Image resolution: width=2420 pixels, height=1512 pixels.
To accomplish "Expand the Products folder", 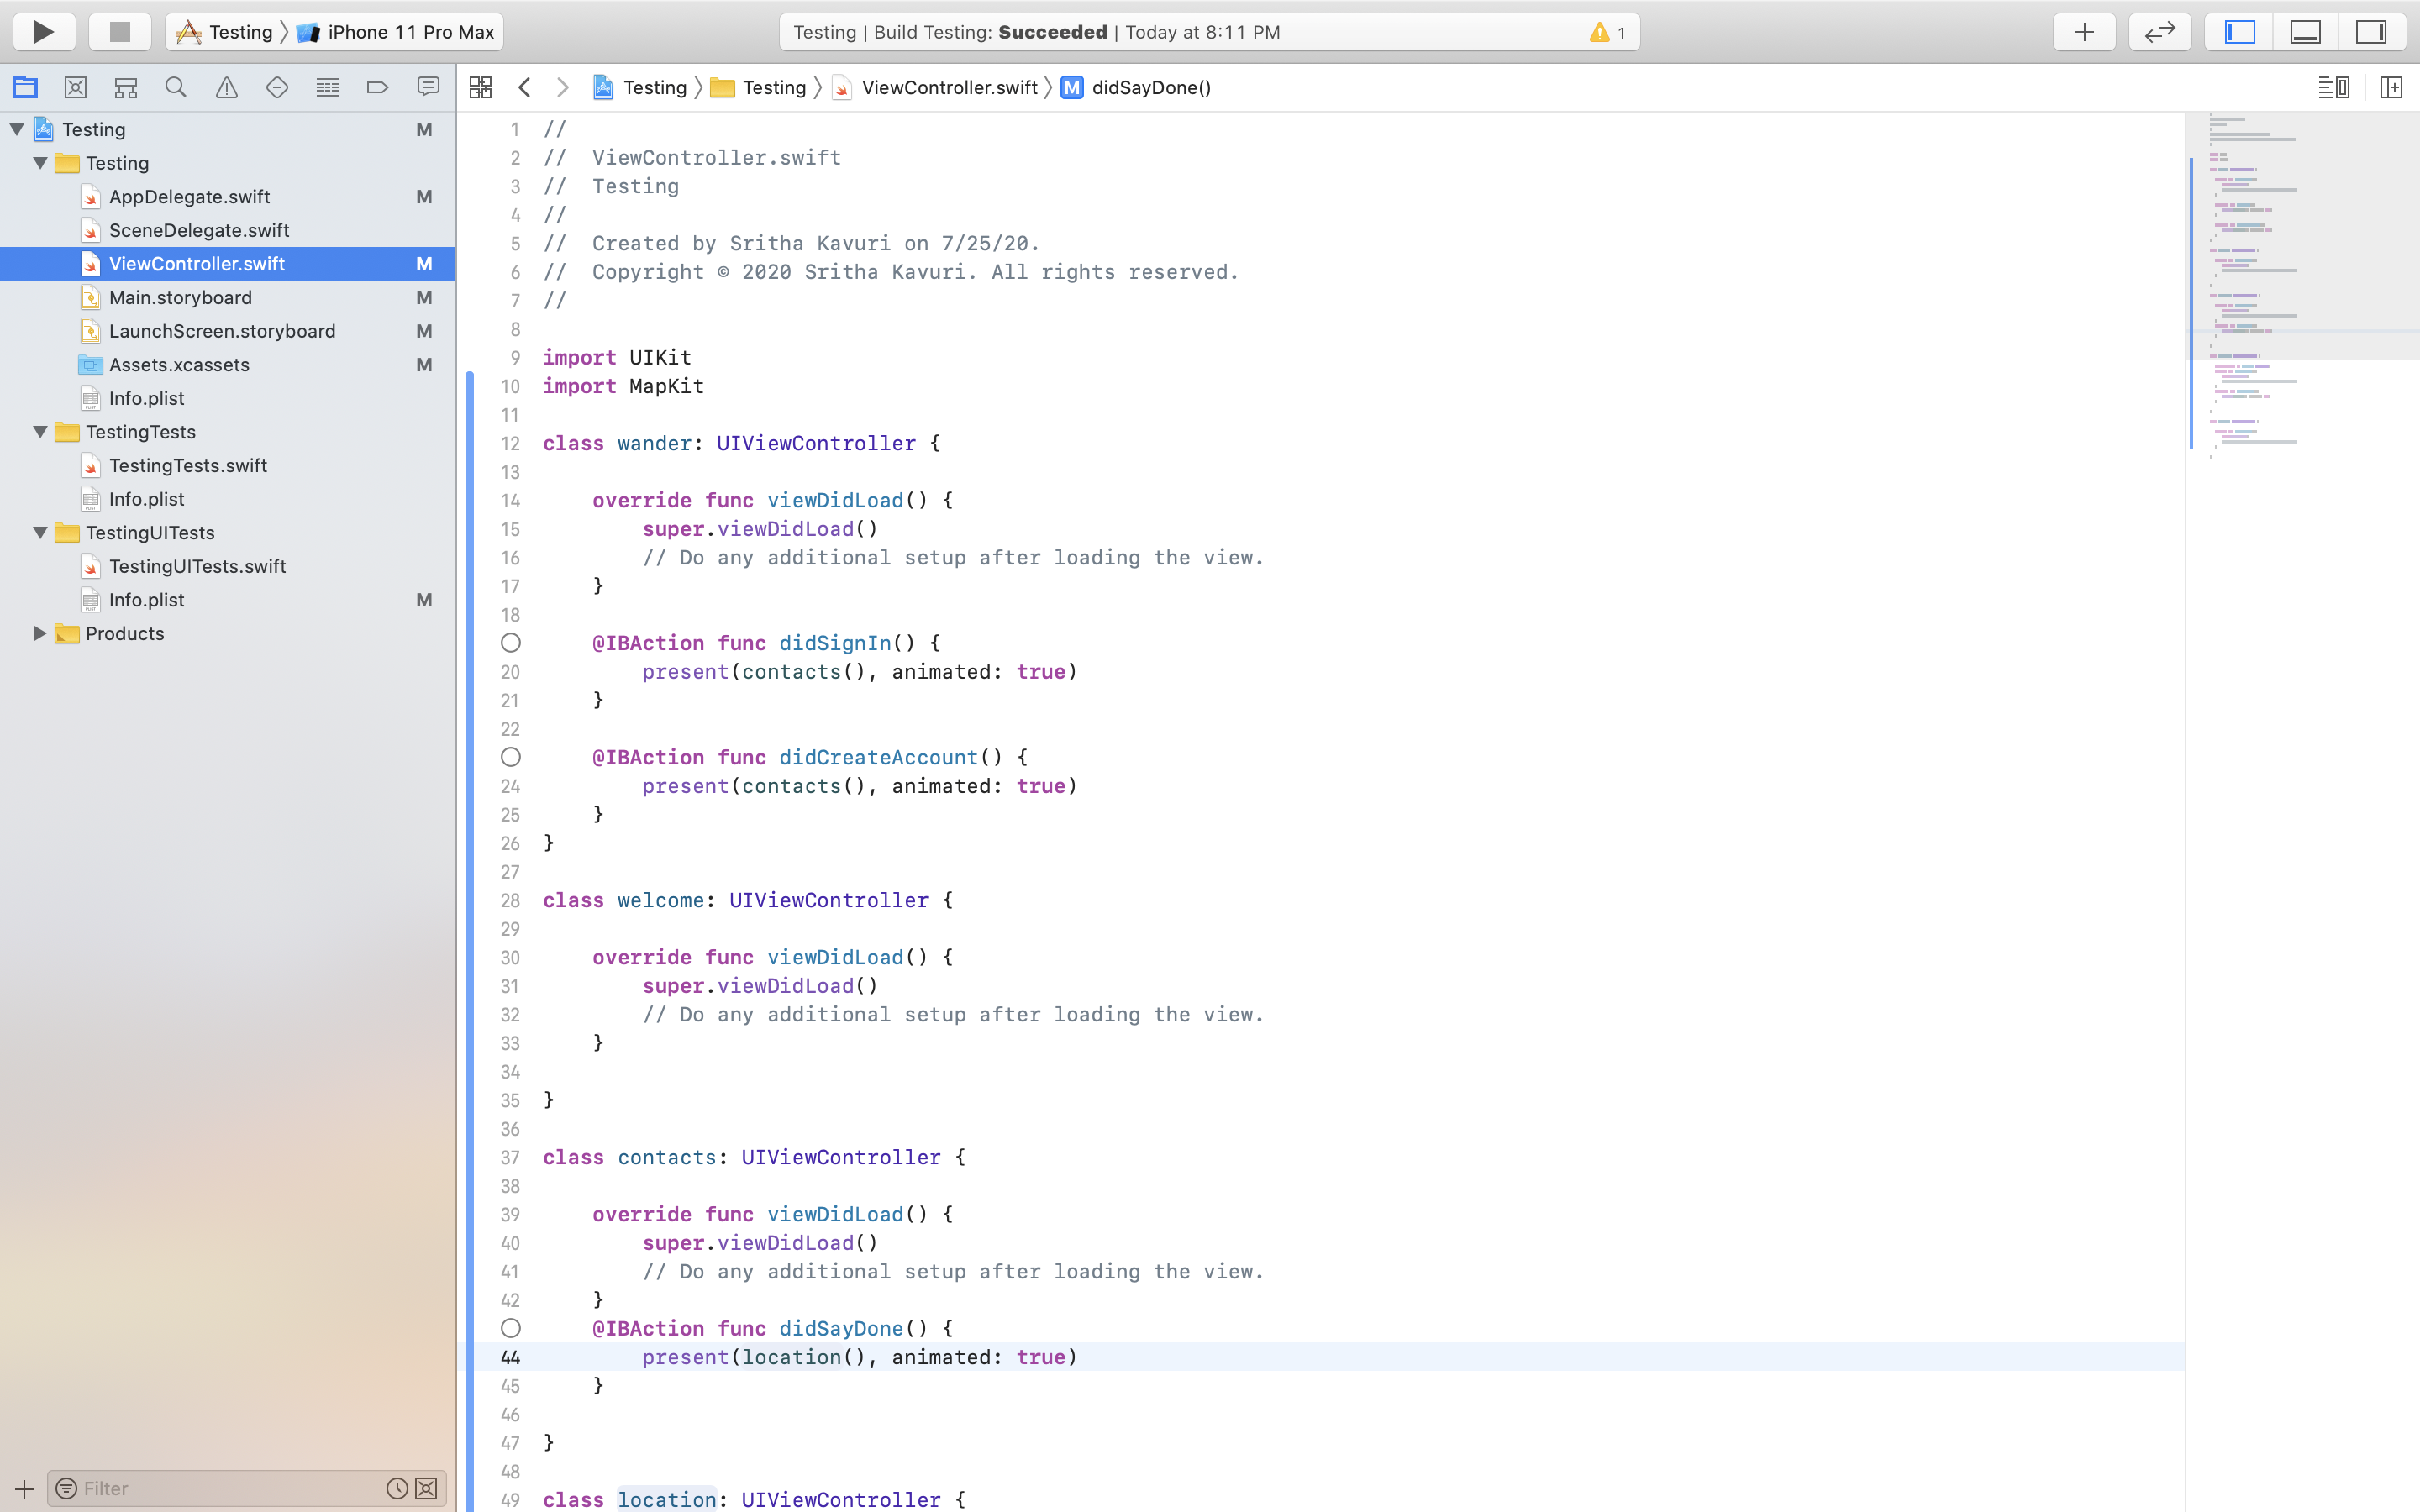I will 40,633.
